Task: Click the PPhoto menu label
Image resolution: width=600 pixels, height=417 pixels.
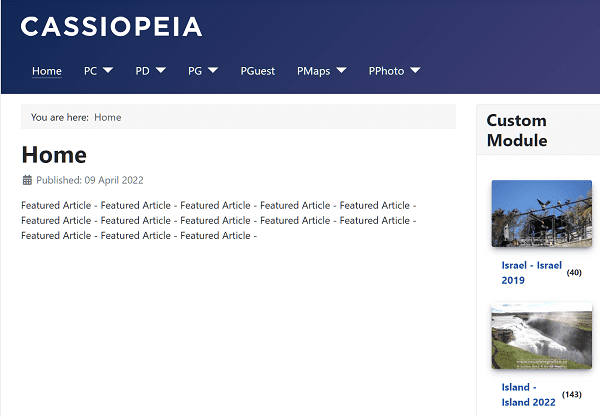Action: click(x=386, y=71)
